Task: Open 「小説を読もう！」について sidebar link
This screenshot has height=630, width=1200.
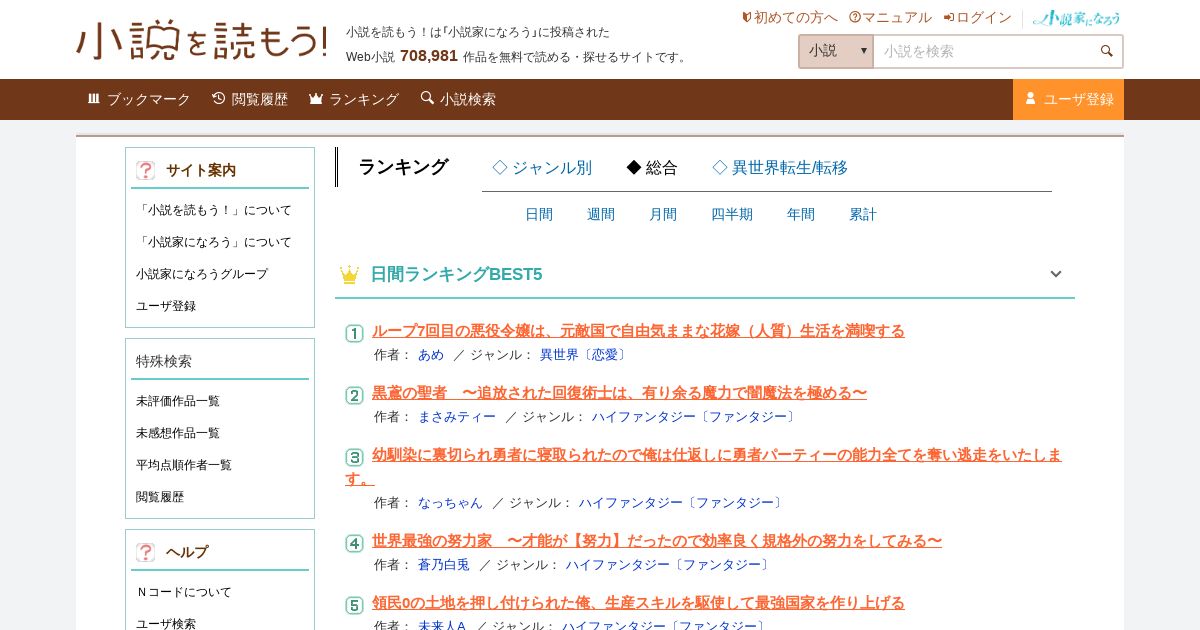Action: tap(214, 210)
